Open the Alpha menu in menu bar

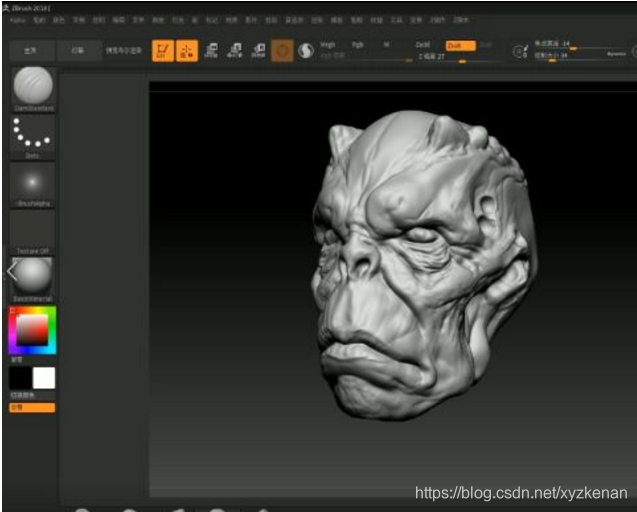(17, 20)
